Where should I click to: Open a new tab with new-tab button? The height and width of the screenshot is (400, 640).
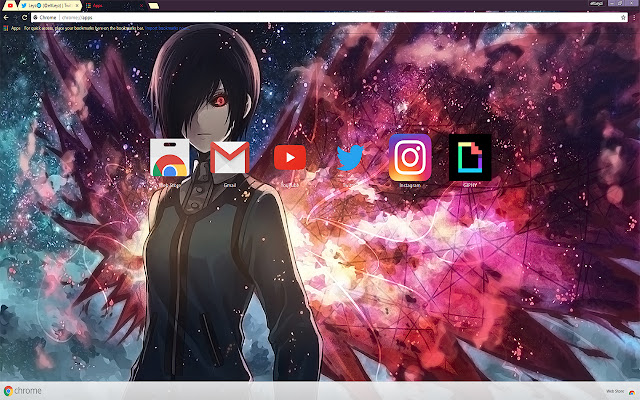point(153,5)
